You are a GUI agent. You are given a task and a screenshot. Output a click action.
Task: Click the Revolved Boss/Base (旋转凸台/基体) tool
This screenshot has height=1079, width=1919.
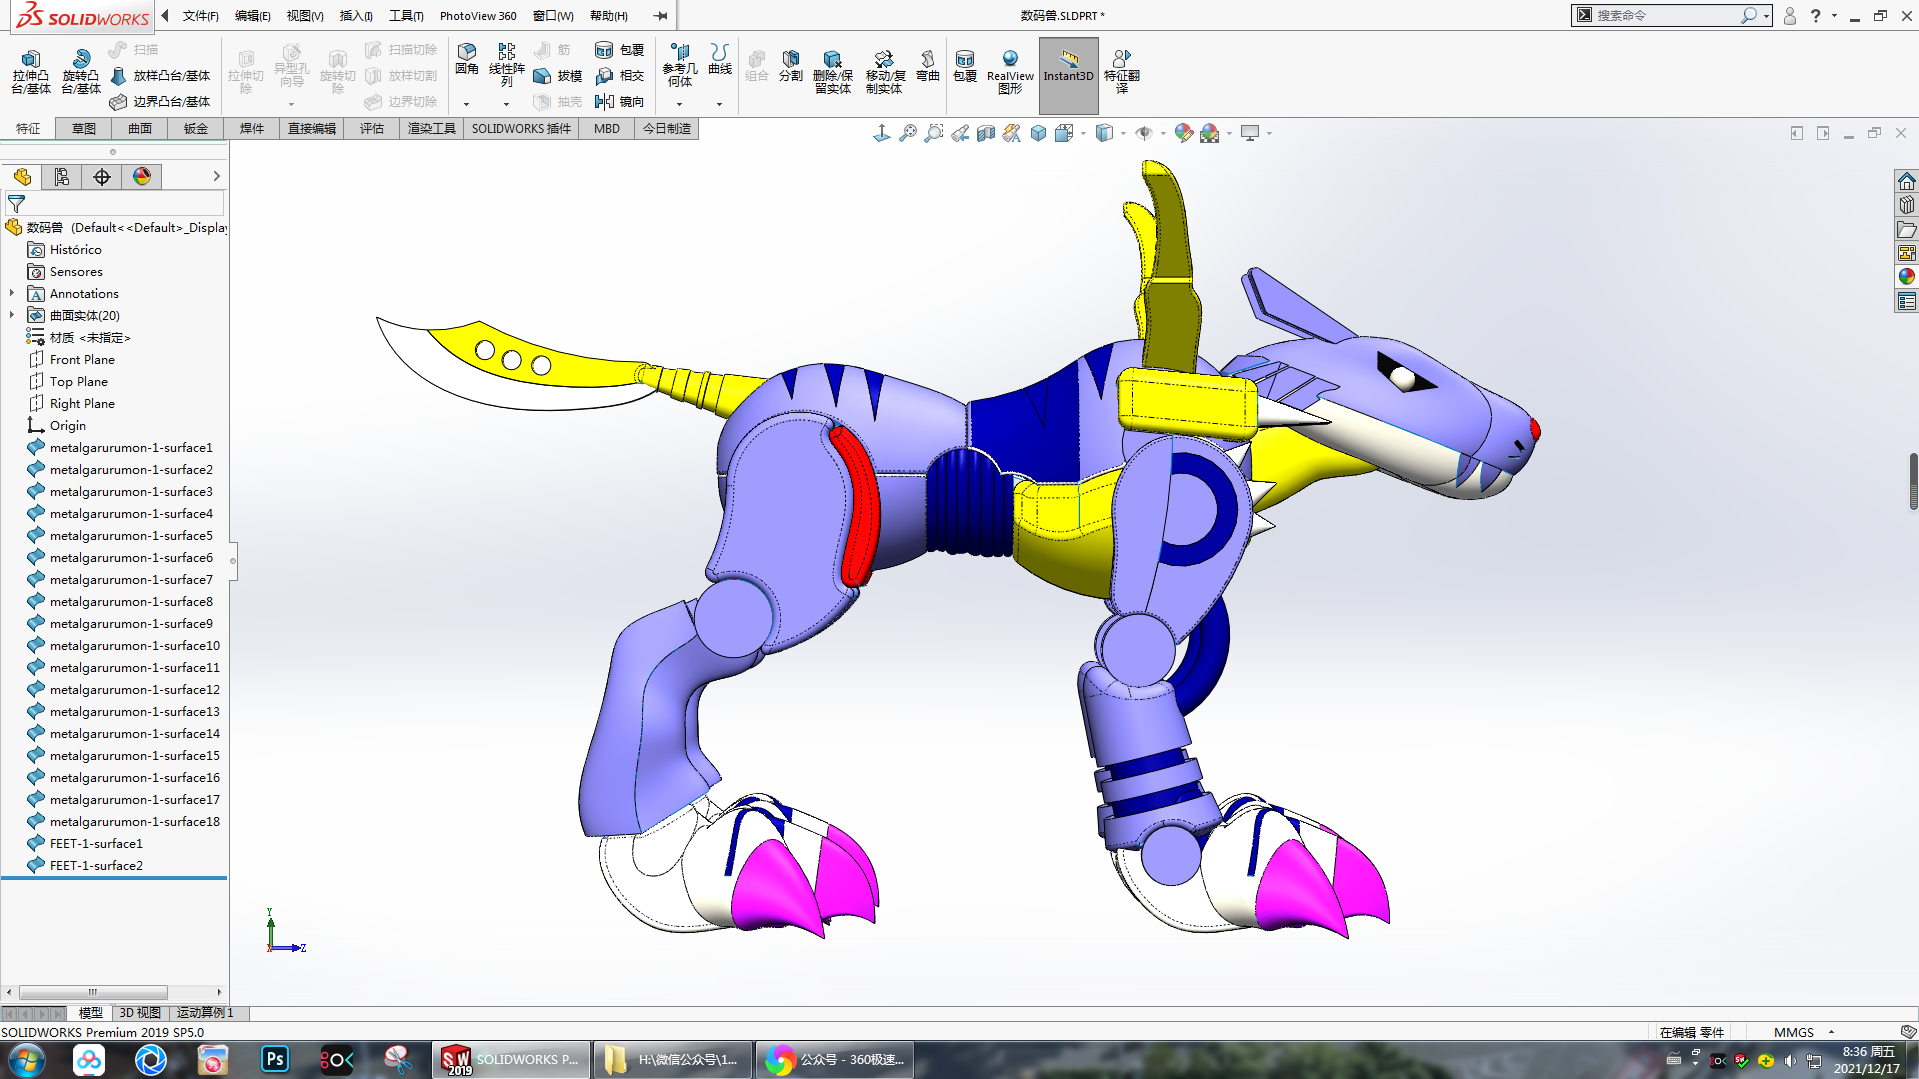coord(81,72)
